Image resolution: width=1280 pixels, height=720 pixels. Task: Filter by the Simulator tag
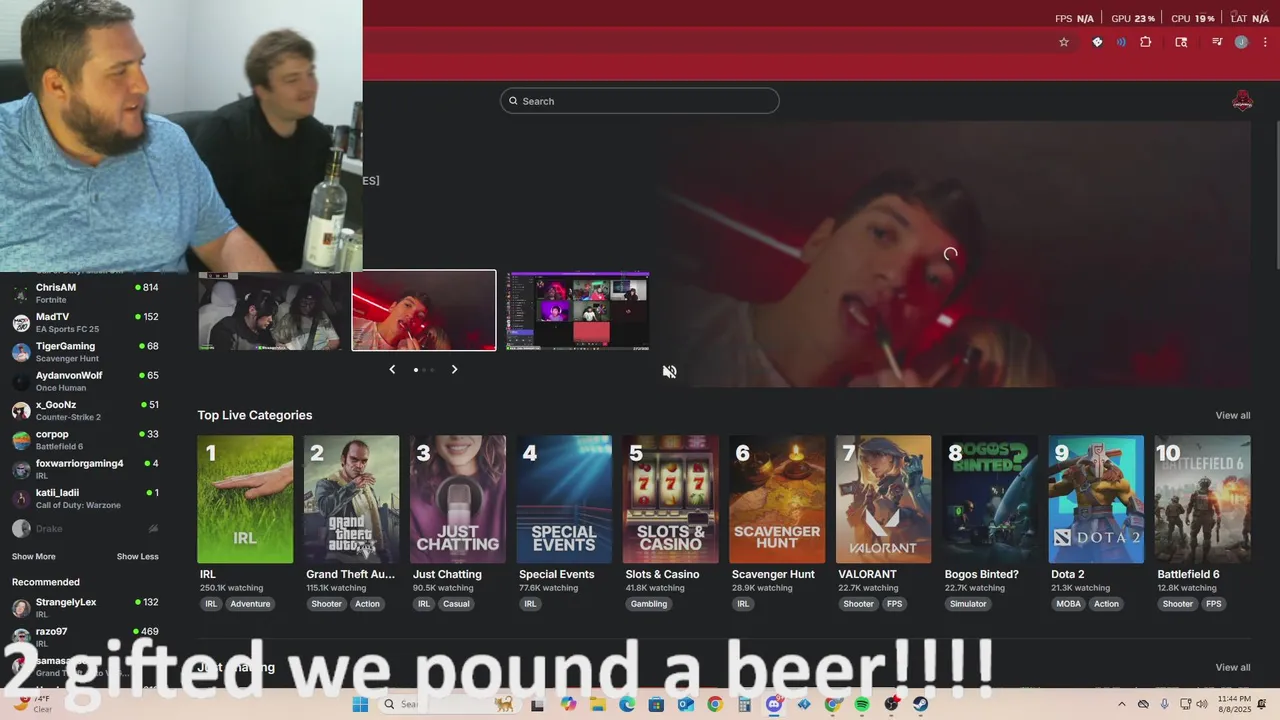click(968, 604)
